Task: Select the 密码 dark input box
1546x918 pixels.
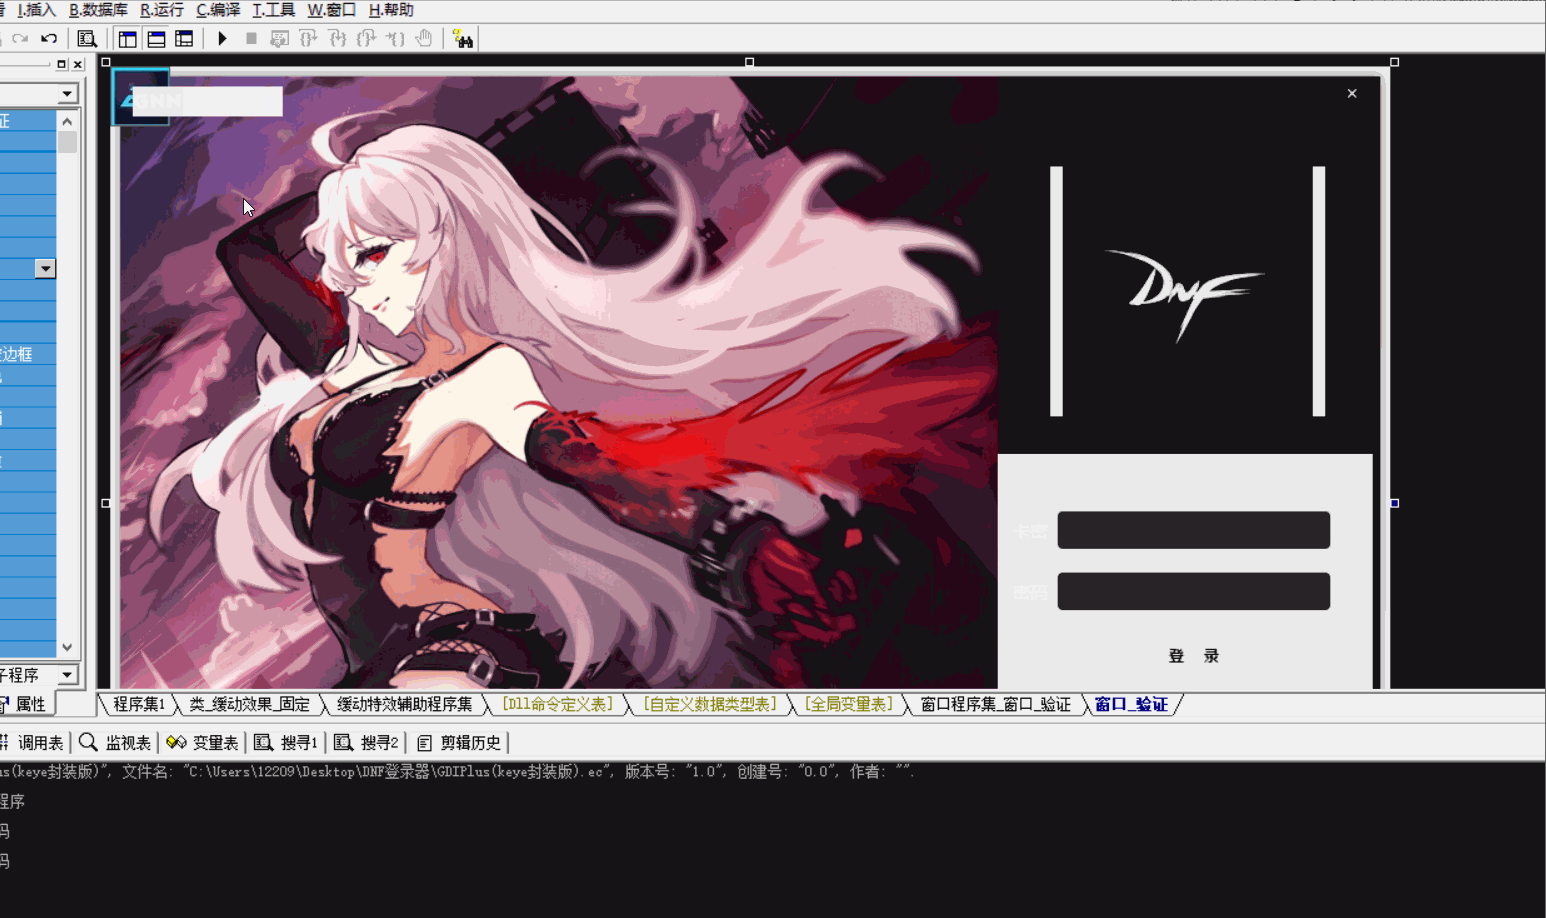Action: coord(1194,591)
